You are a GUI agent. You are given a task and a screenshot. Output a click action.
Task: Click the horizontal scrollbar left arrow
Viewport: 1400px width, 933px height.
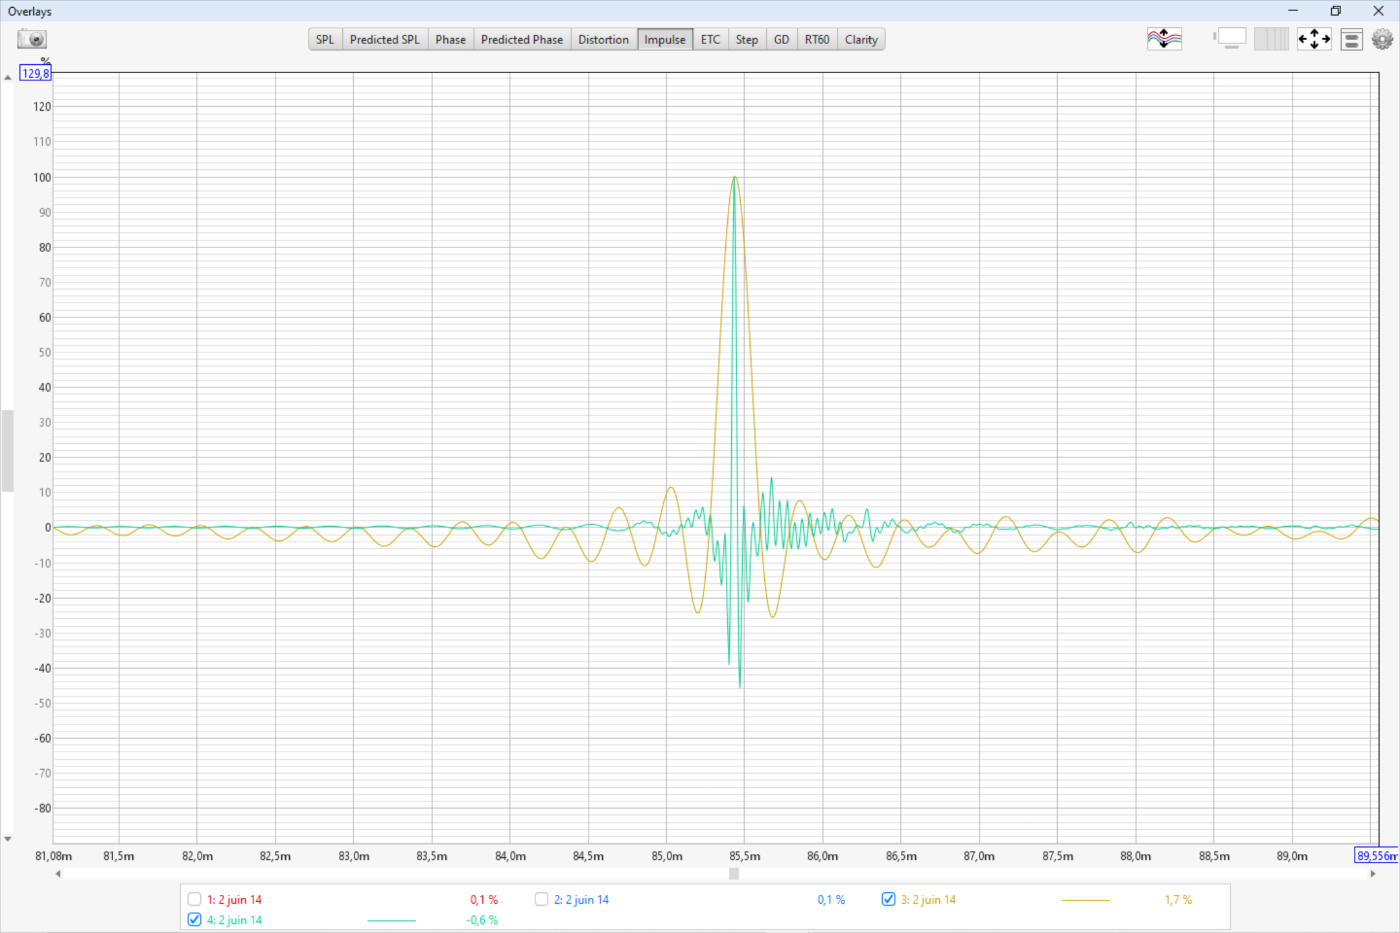click(58, 874)
